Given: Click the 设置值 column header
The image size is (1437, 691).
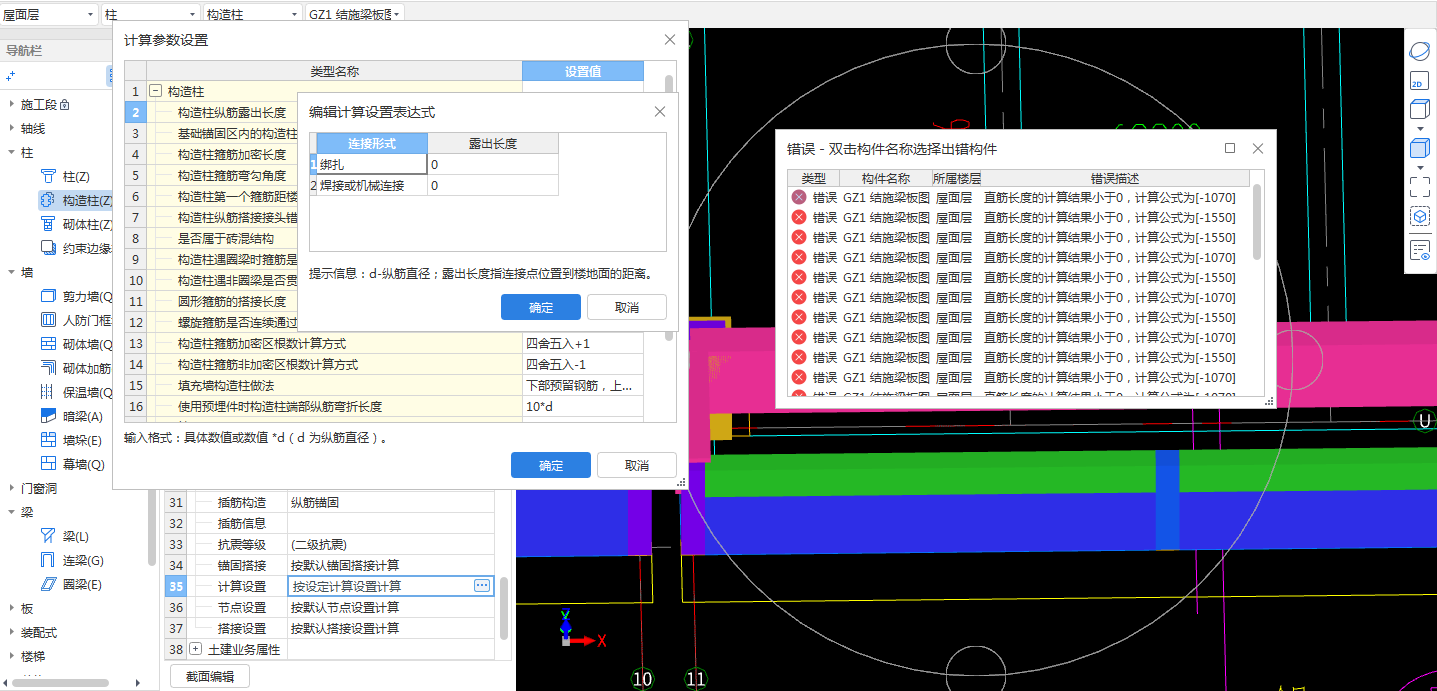Looking at the screenshot, I should [x=583, y=71].
